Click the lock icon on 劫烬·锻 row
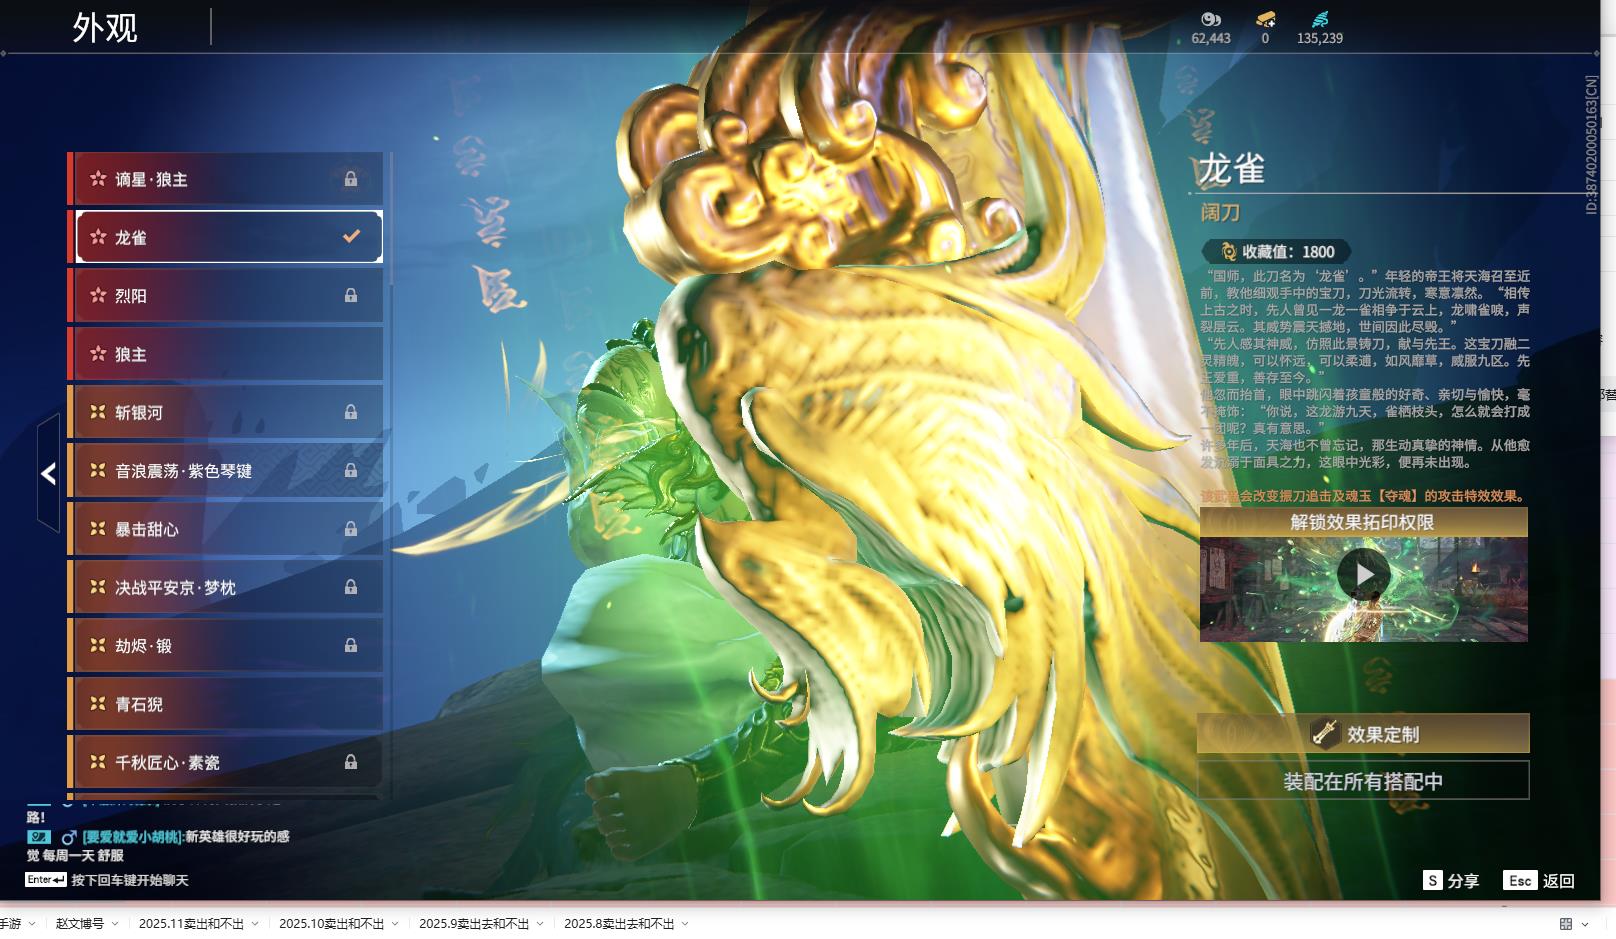The height and width of the screenshot is (939, 1616). (351, 645)
